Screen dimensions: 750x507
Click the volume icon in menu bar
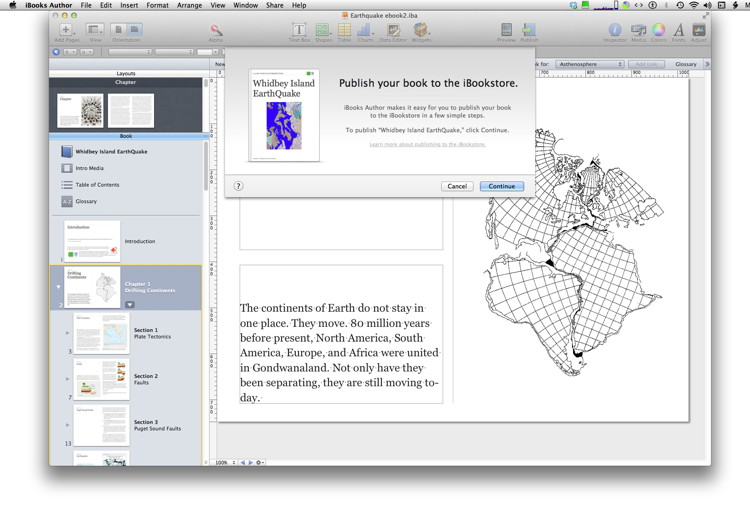pos(707,5)
